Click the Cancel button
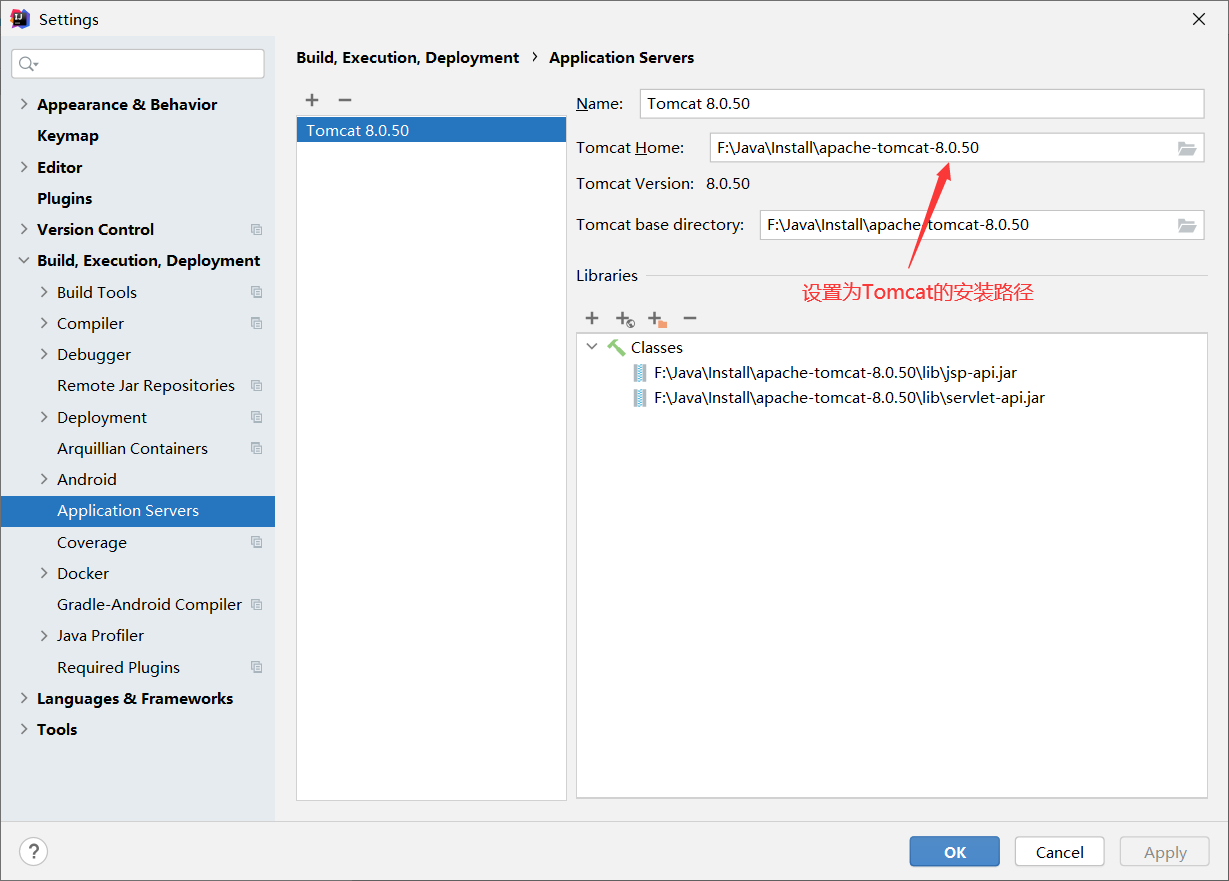This screenshot has height=881, width=1229. click(x=1060, y=852)
